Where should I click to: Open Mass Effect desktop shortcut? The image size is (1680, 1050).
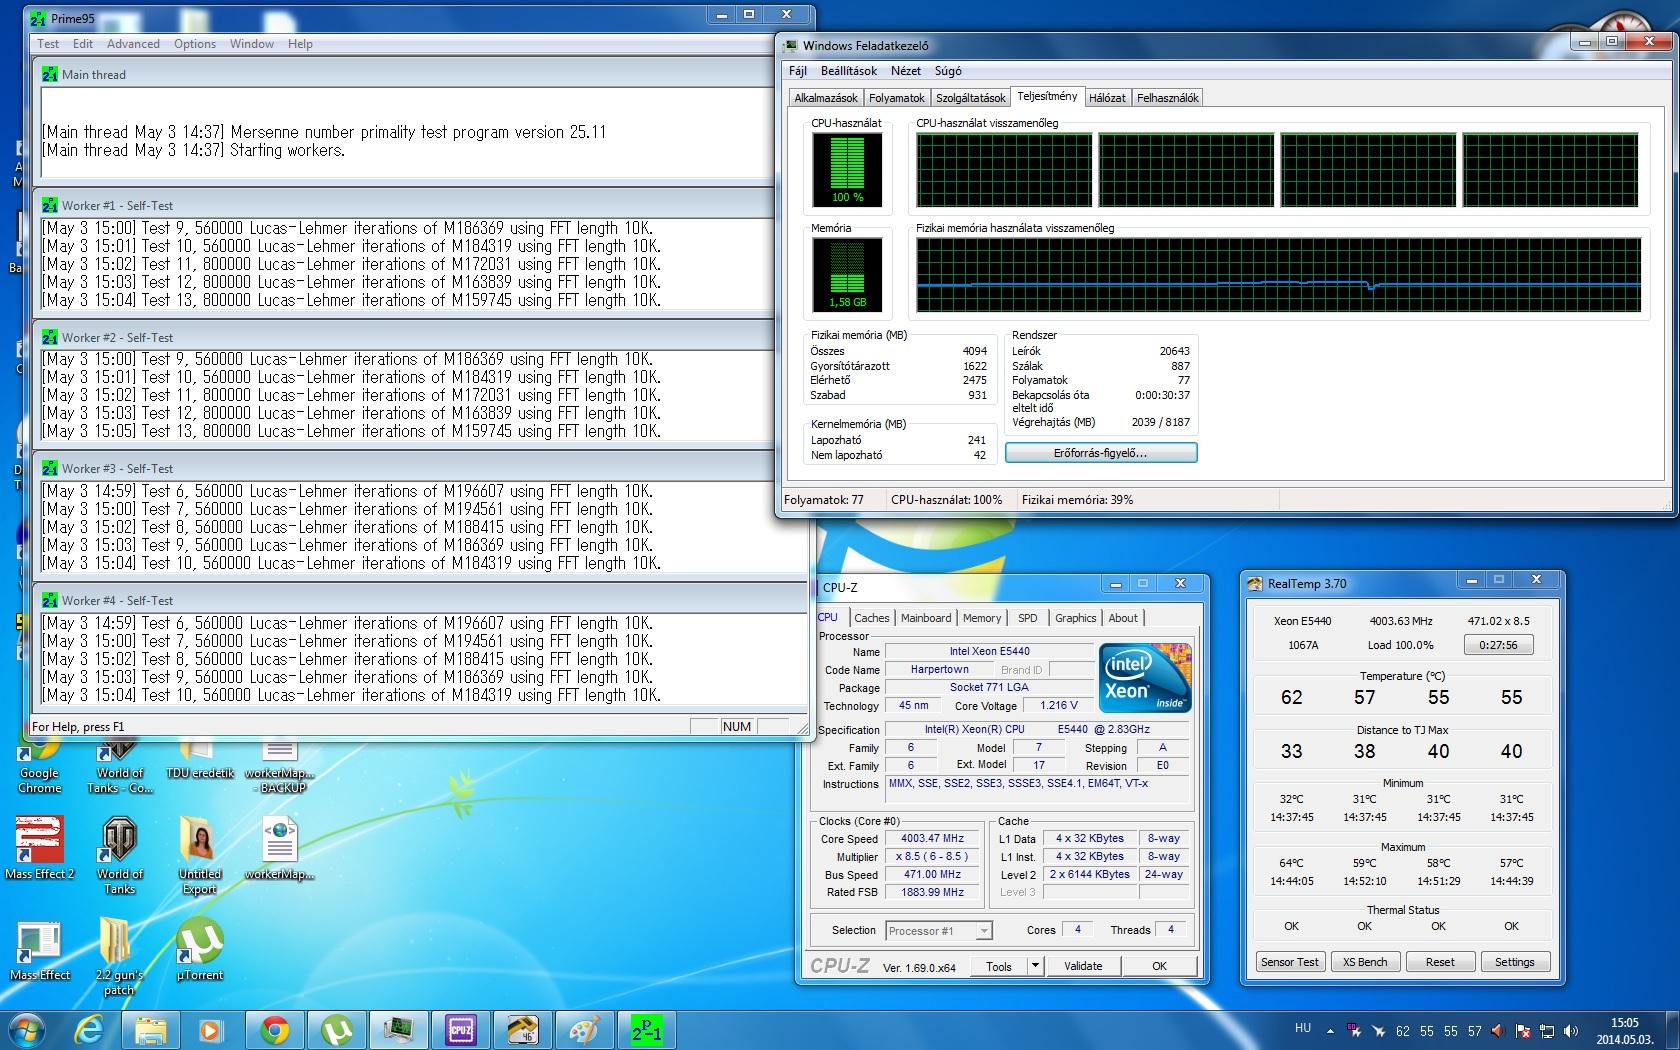pyautogui.click(x=40, y=950)
